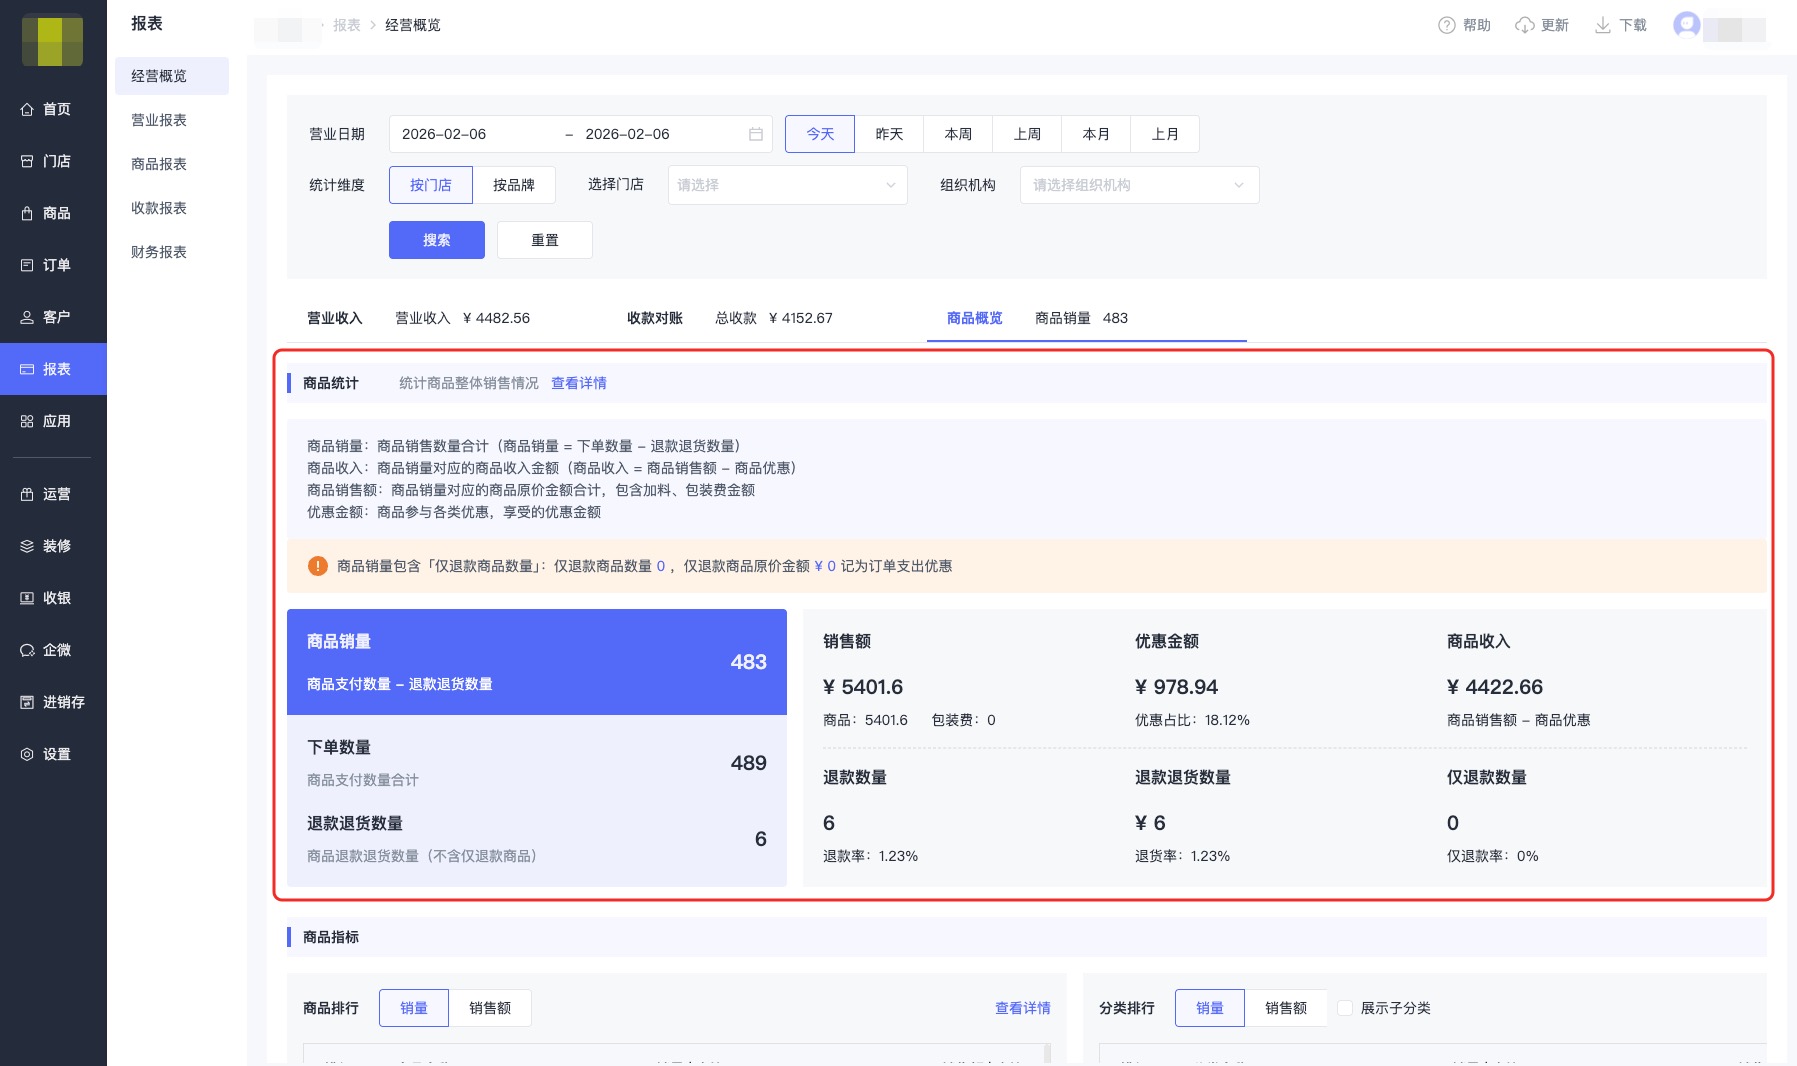Open the user avatar profile
Image resolution: width=1797 pixels, height=1066 pixels.
click(1686, 25)
